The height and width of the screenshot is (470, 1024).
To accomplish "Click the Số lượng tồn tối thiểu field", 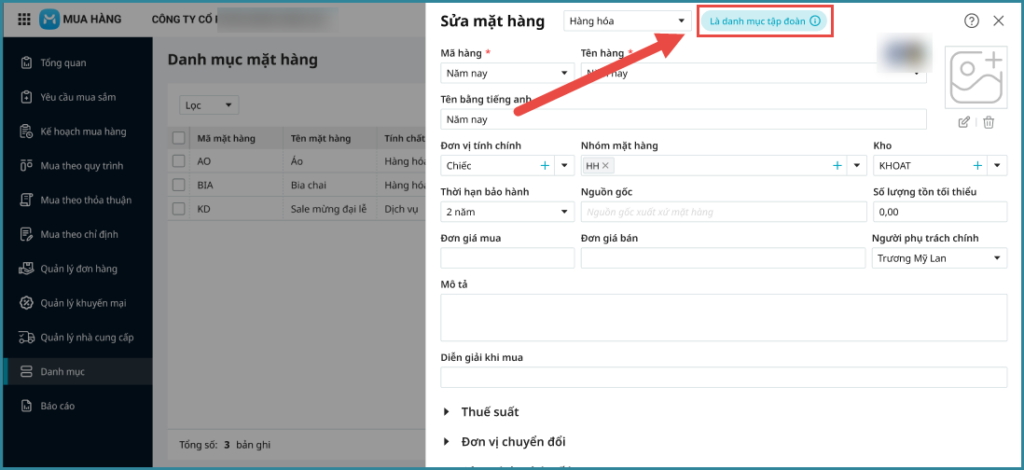I will pos(940,212).
